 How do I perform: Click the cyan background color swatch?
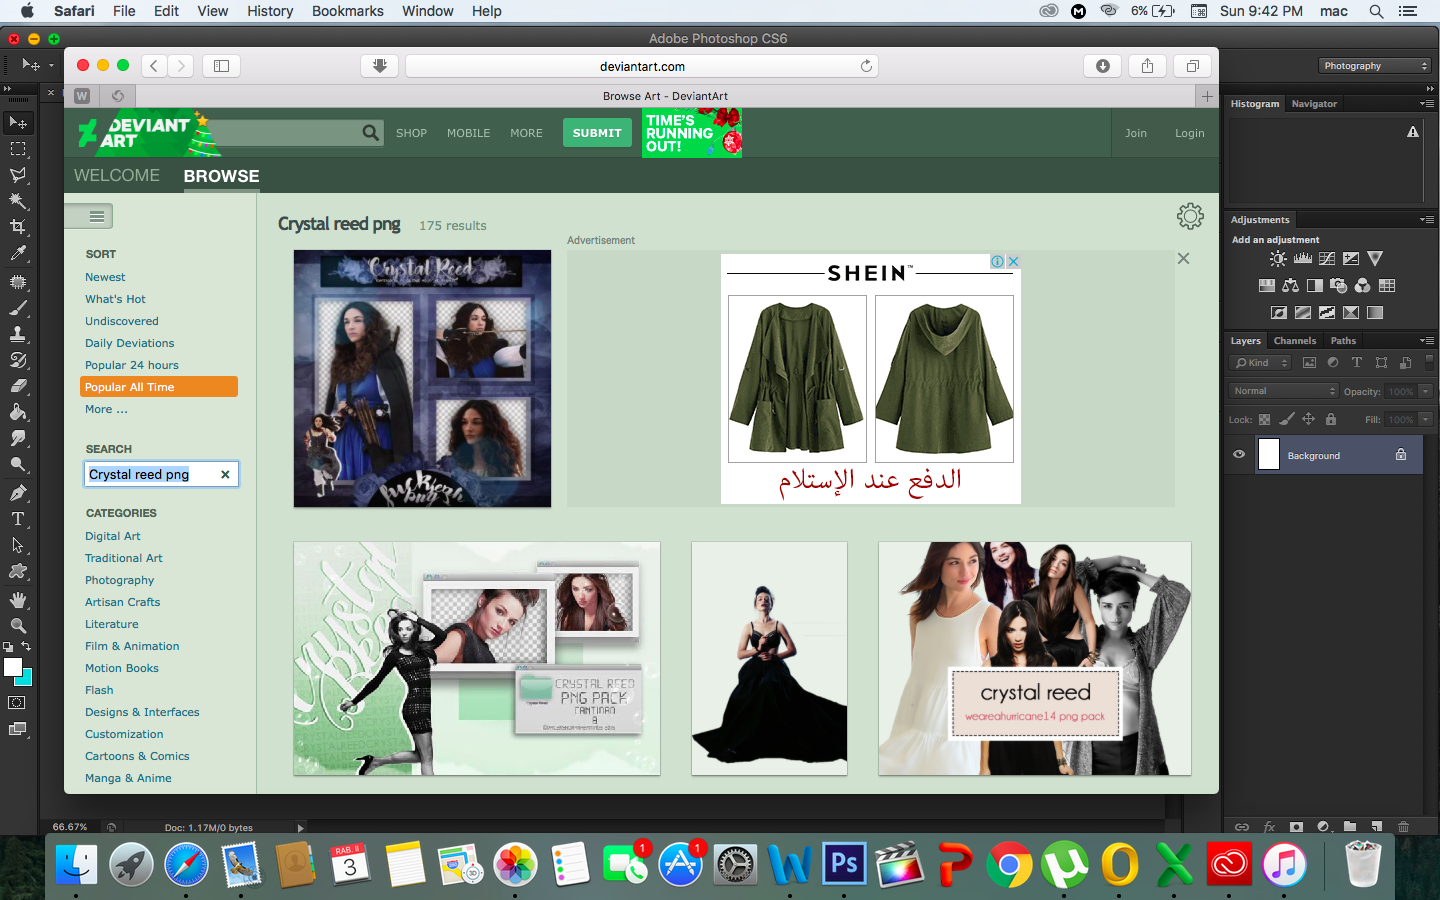coord(25,679)
